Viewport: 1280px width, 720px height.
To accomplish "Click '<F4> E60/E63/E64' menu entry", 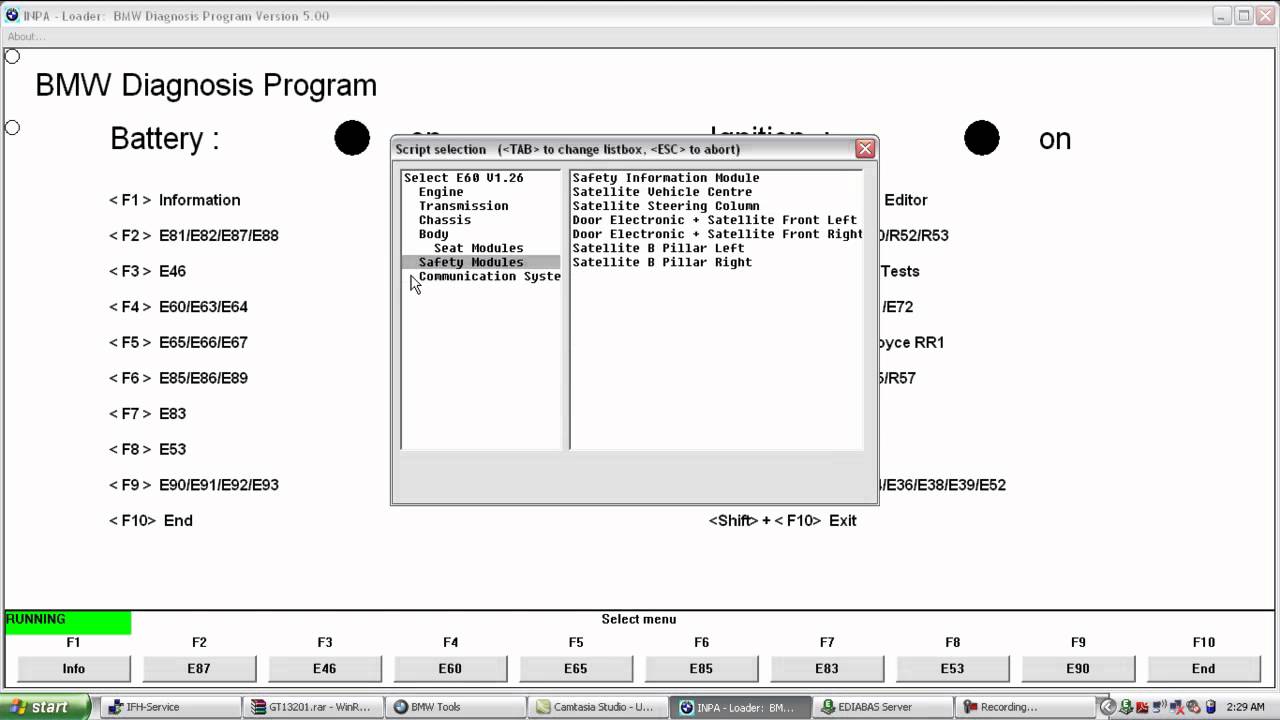I will point(178,307).
